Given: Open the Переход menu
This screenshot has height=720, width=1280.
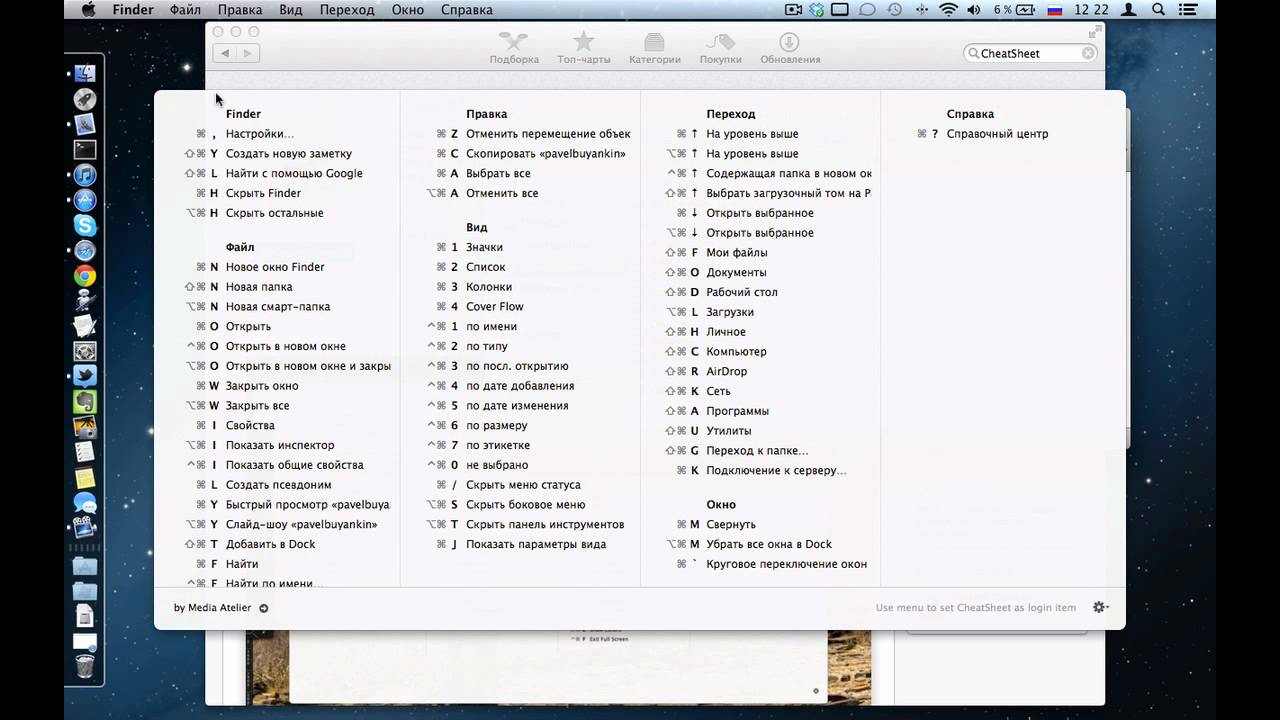Looking at the screenshot, I should click(347, 10).
